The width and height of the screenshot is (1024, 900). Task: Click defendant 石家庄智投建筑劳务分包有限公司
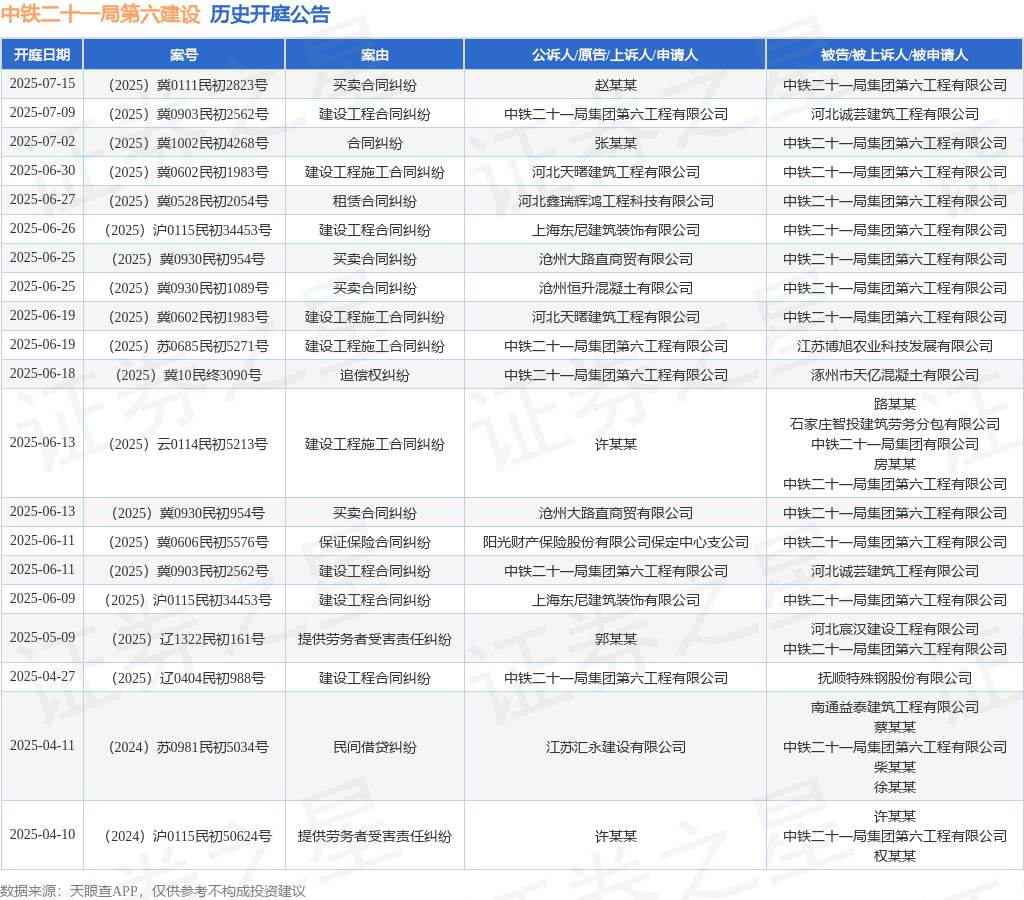(895, 424)
